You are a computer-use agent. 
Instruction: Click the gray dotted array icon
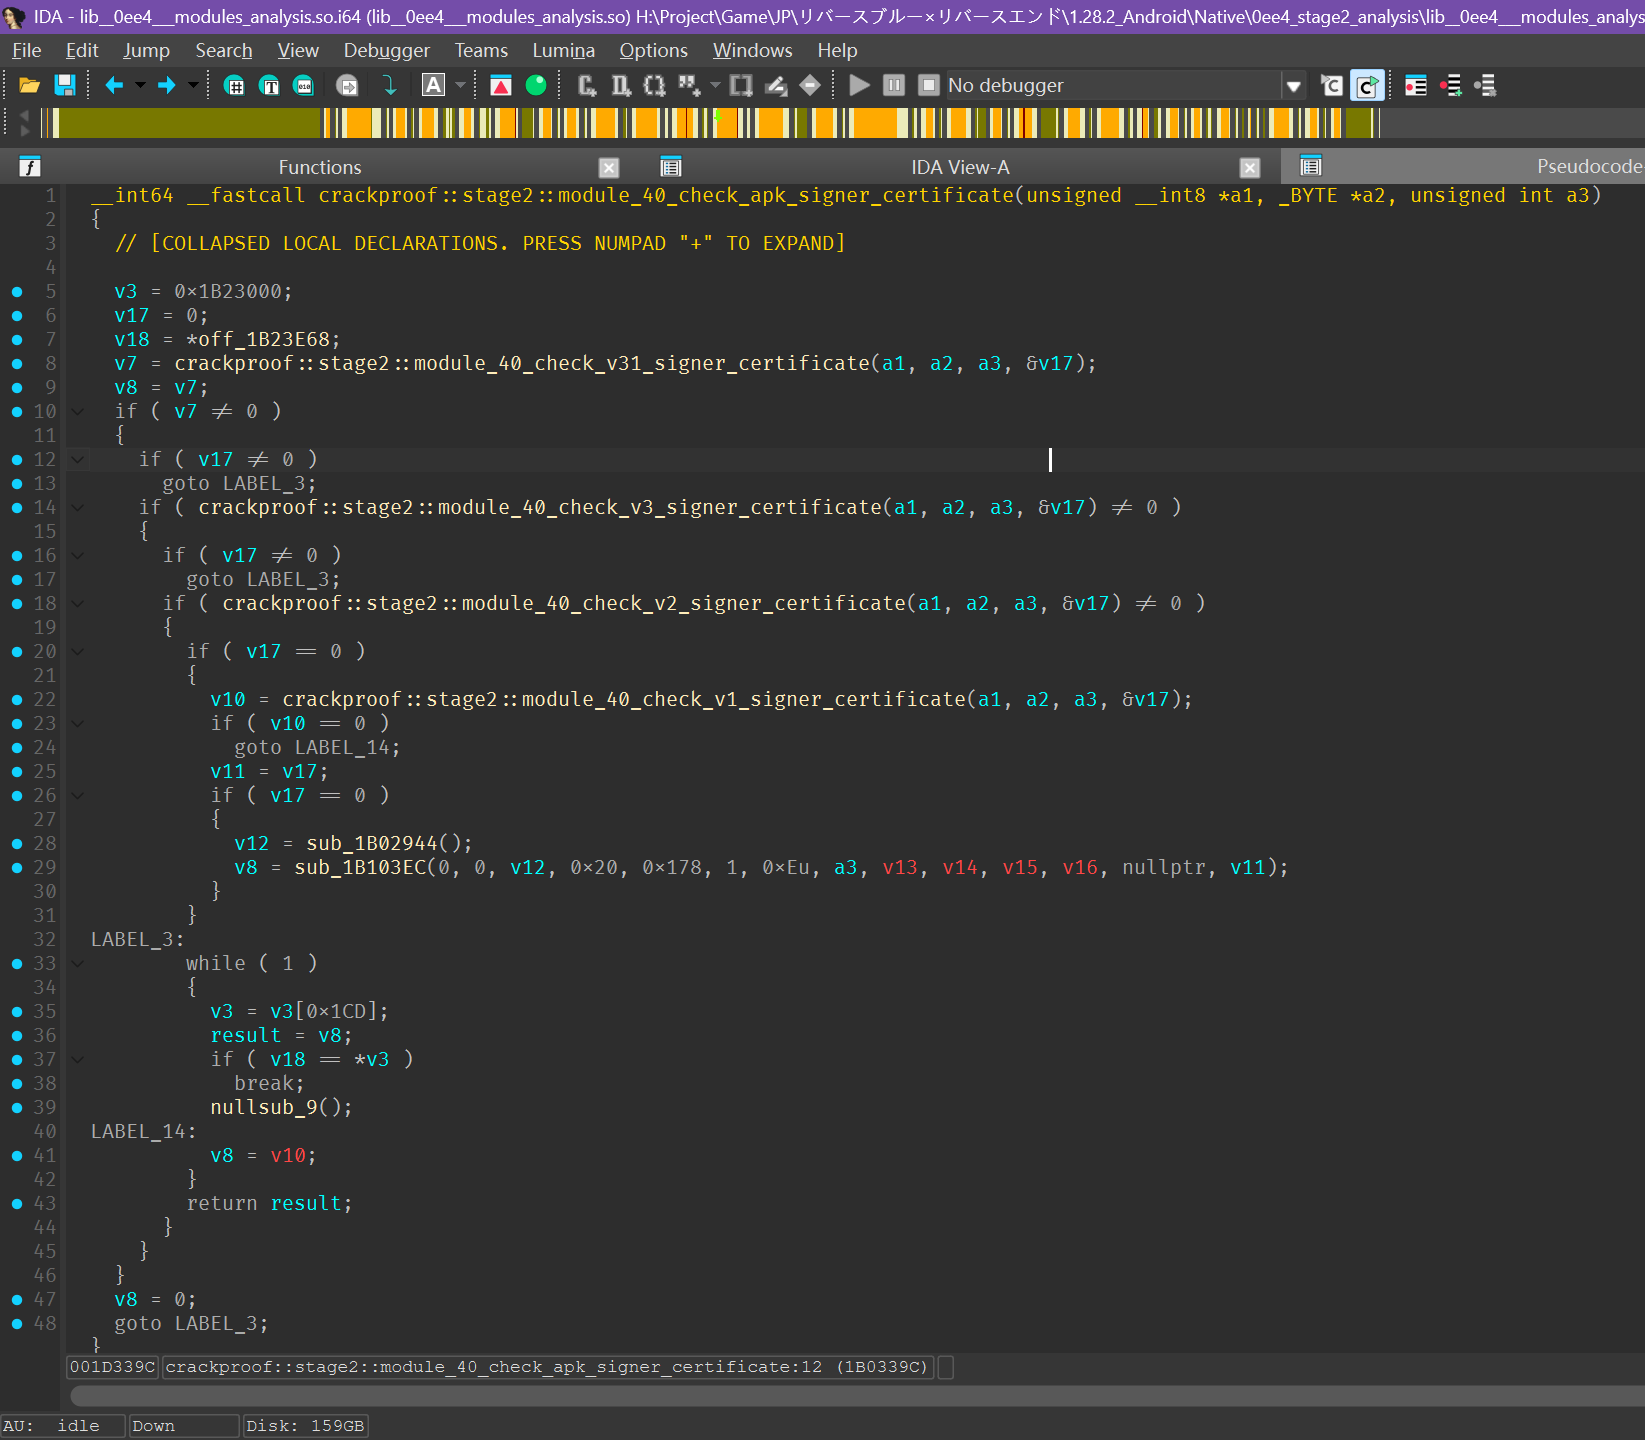[689, 86]
